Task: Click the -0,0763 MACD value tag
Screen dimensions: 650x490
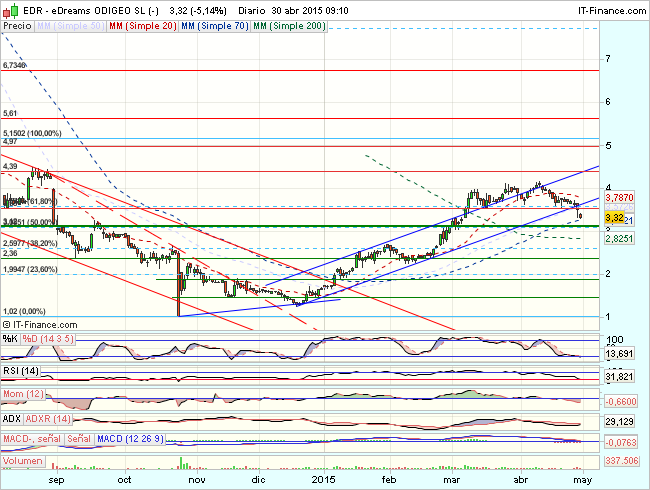Action: tap(621, 442)
